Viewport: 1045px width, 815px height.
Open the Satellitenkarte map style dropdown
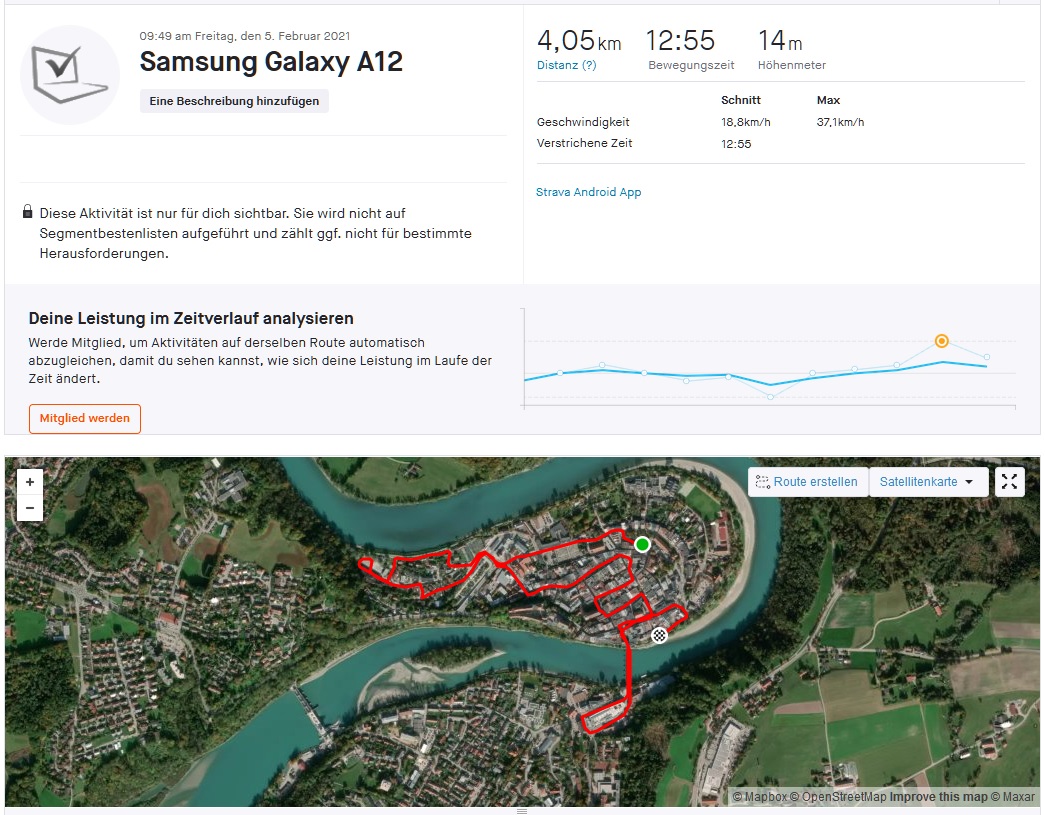pos(928,482)
